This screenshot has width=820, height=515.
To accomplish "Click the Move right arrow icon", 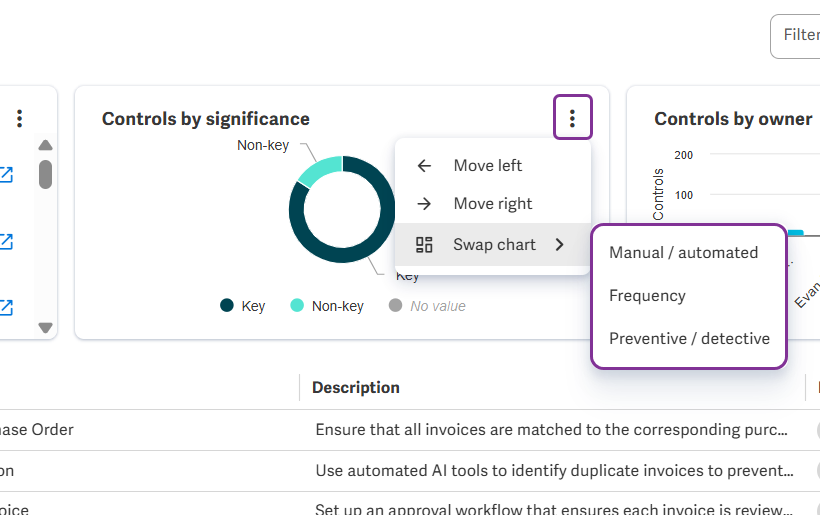I will coord(424,203).
